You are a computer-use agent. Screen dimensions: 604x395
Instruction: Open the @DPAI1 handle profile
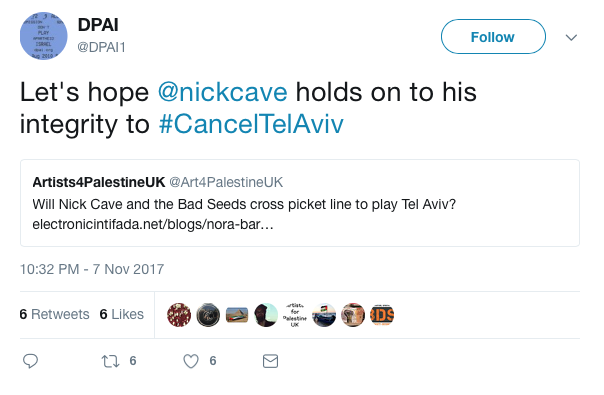point(101,47)
